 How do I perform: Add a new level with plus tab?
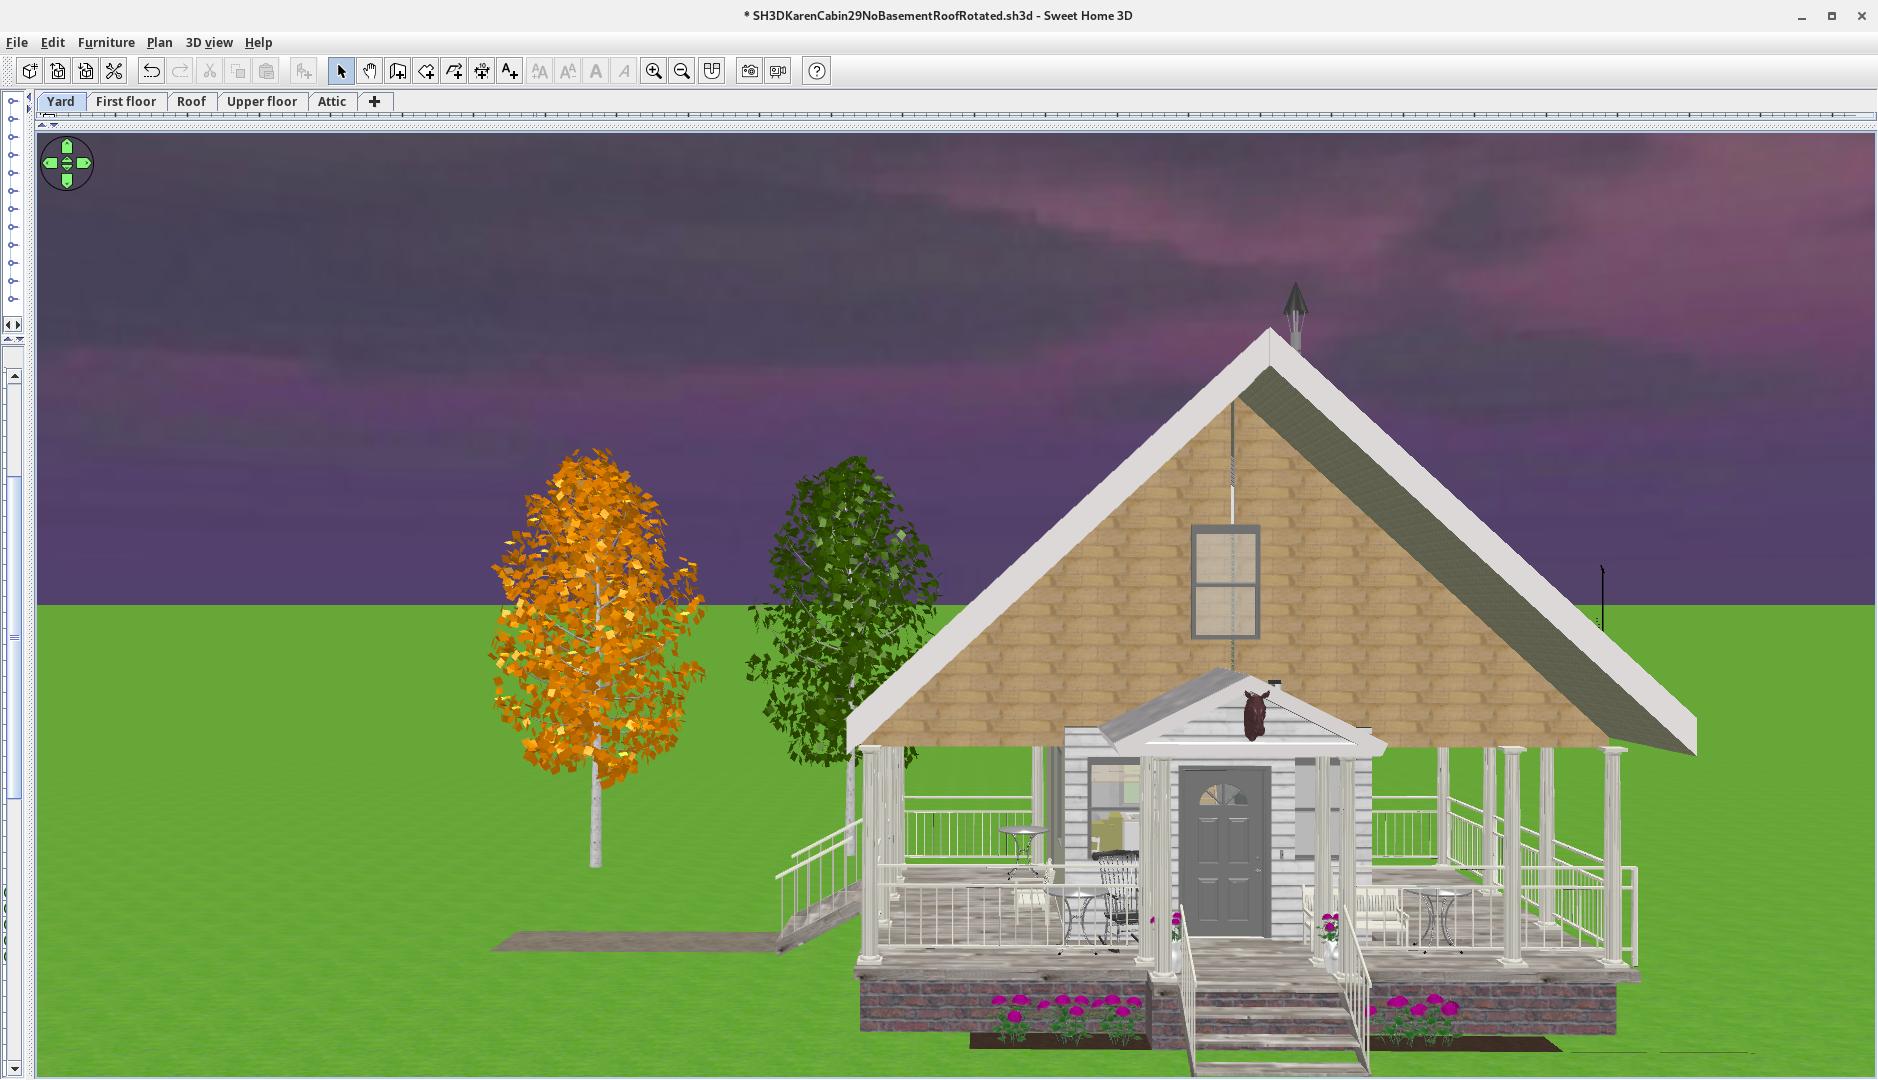pos(375,101)
